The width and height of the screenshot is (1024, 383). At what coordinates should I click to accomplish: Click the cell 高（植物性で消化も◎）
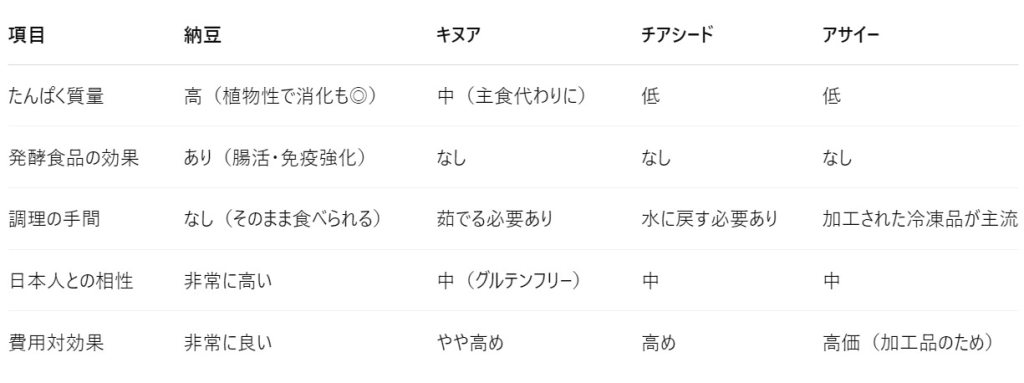click(281, 96)
